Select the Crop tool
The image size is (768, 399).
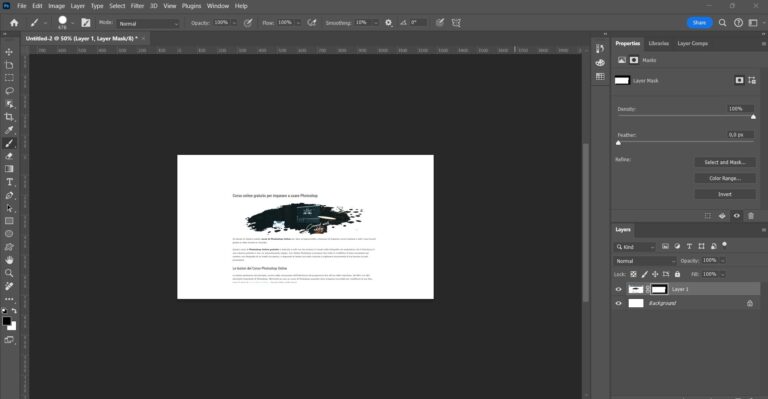click(x=9, y=117)
